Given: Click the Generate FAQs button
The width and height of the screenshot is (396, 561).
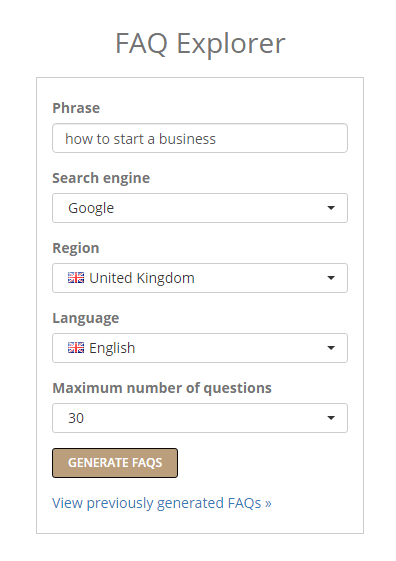Looking at the screenshot, I should [x=115, y=463].
